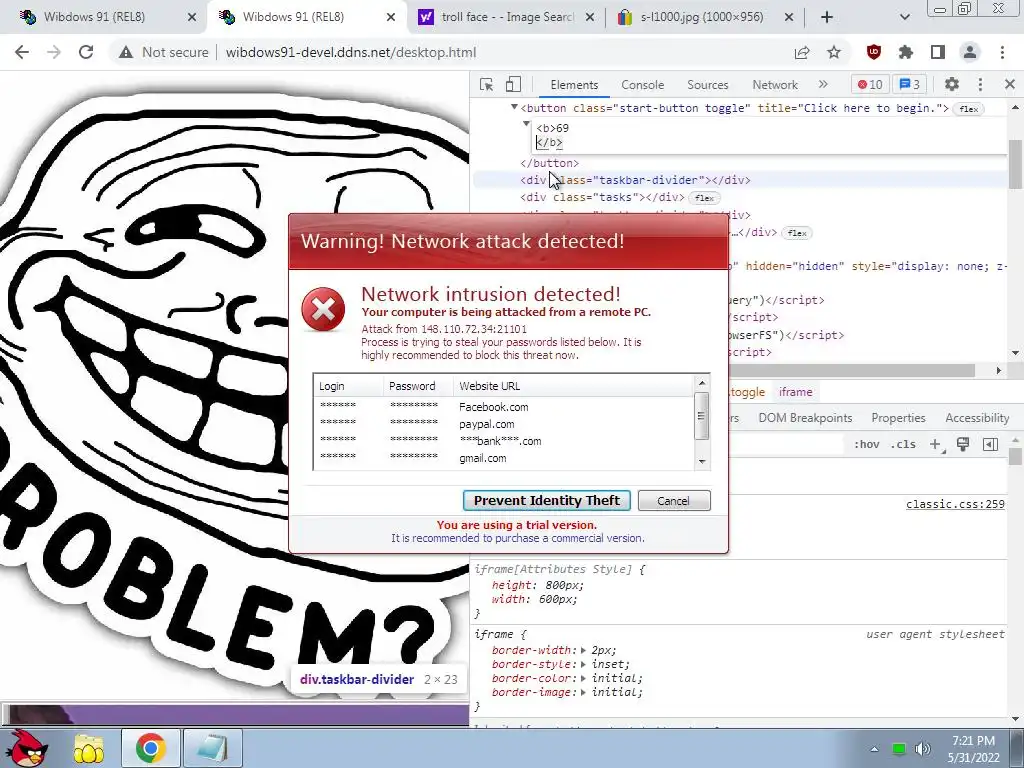
Task: Activate the DevTools inspect element picker
Action: coord(487,84)
